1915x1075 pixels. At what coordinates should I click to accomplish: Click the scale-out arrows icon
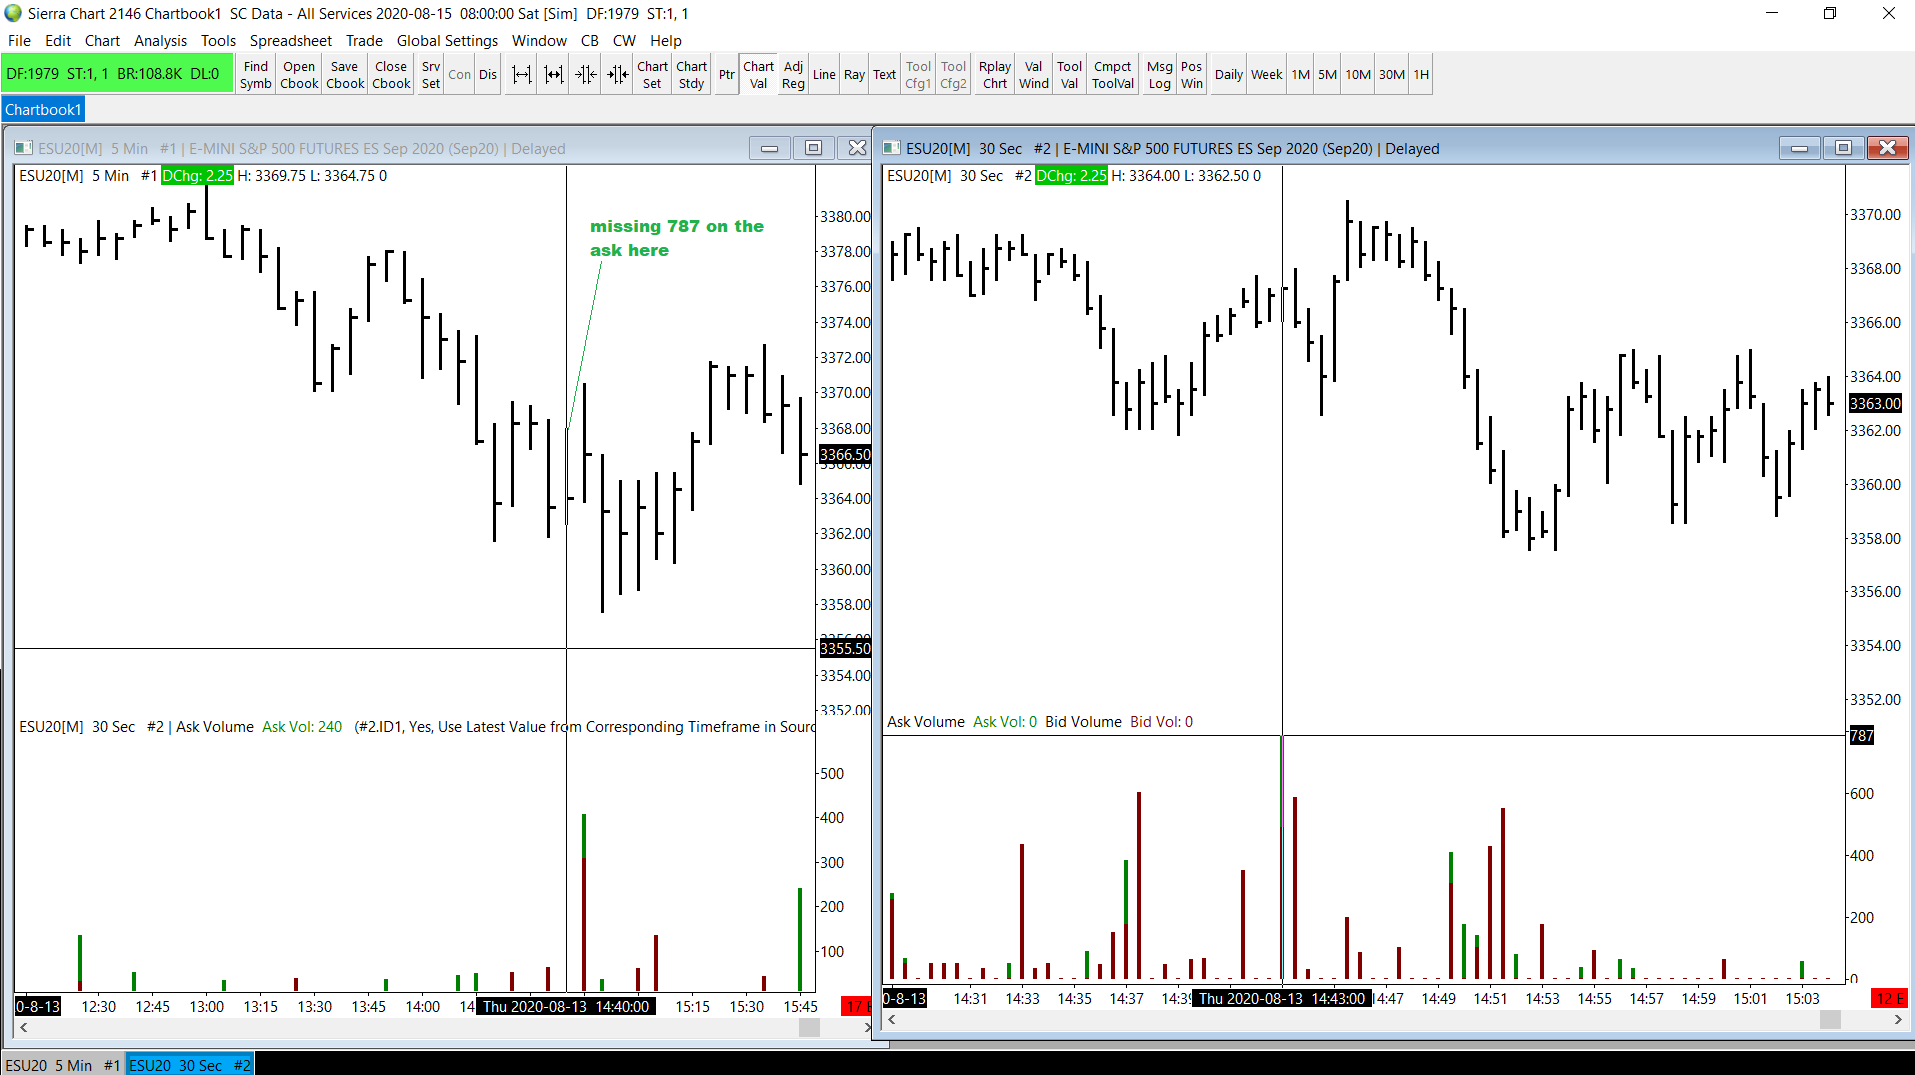click(618, 75)
